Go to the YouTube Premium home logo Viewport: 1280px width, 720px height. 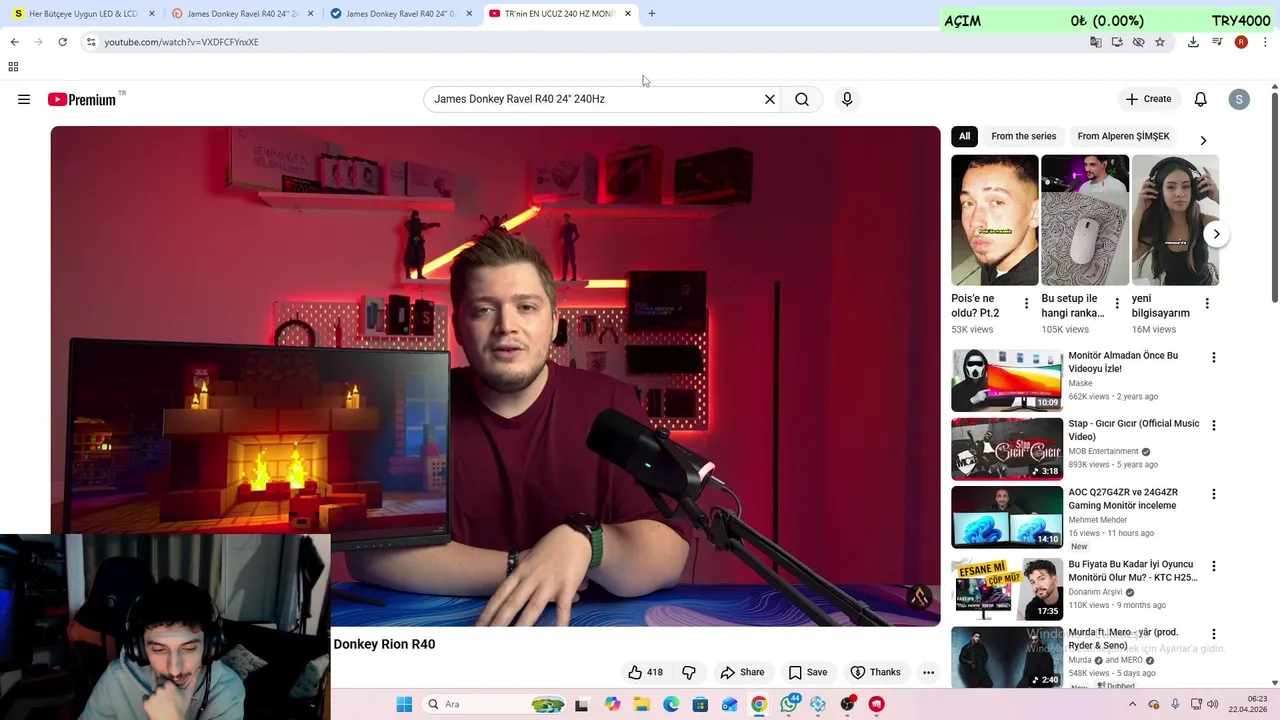point(82,99)
